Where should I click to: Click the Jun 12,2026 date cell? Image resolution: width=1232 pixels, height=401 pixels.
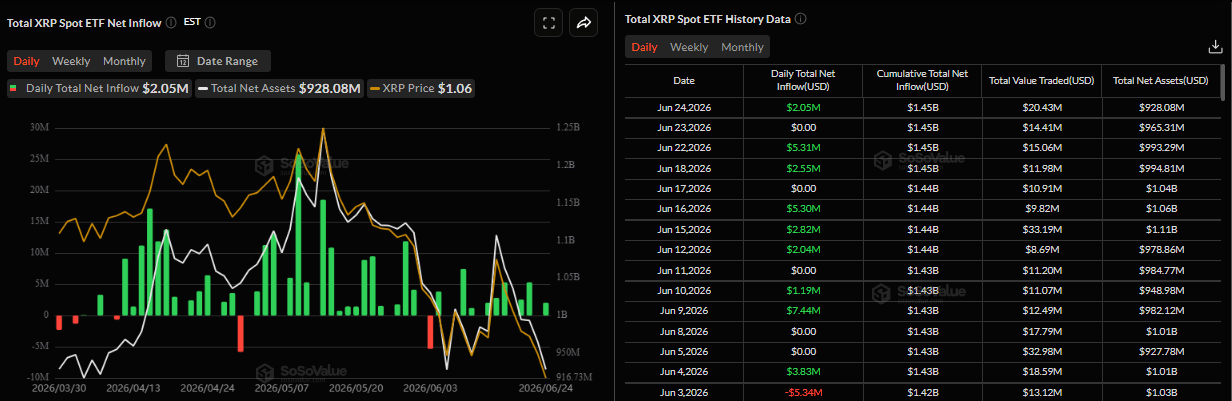pos(684,249)
